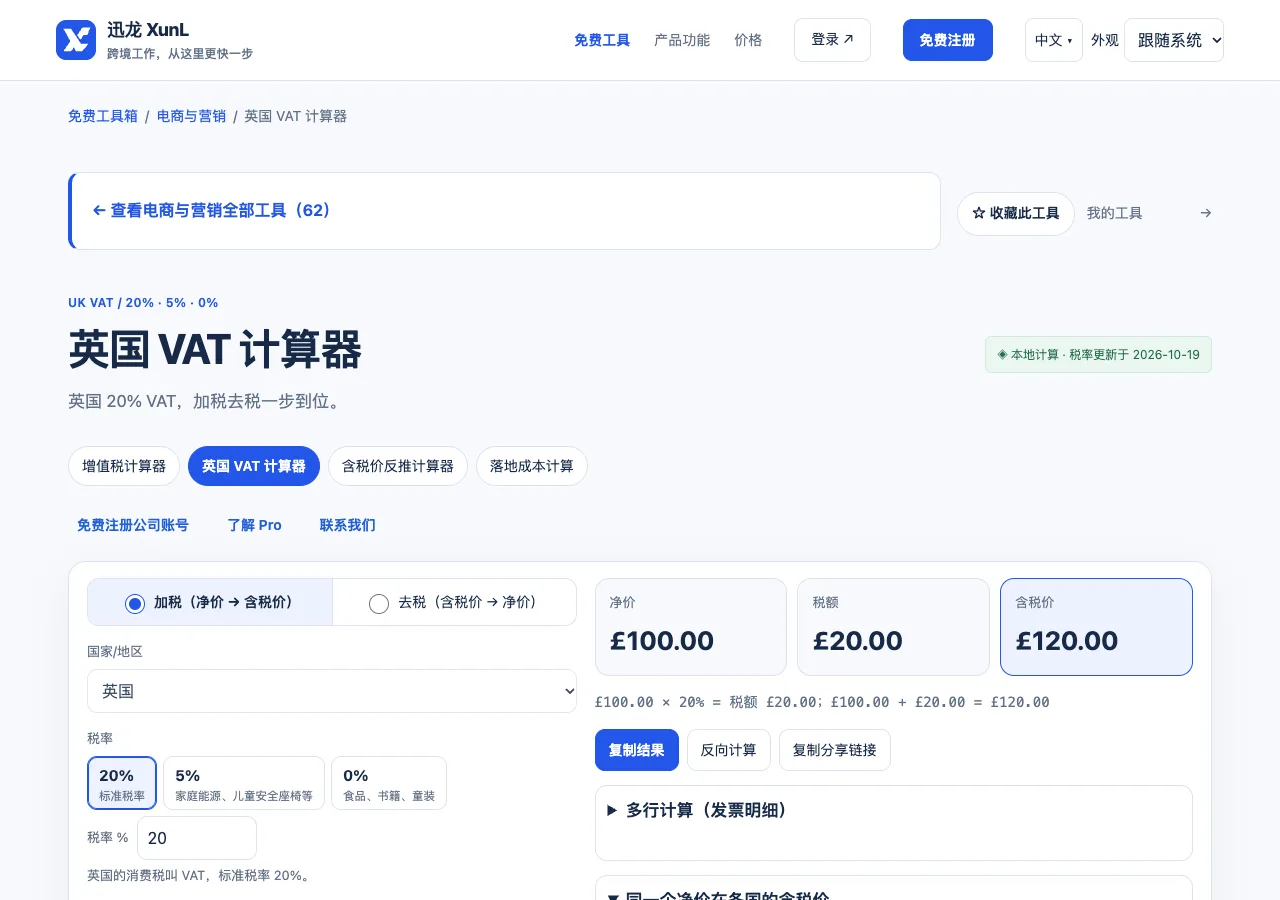
Task: Open the 中文 language dropdown
Action: point(1053,40)
